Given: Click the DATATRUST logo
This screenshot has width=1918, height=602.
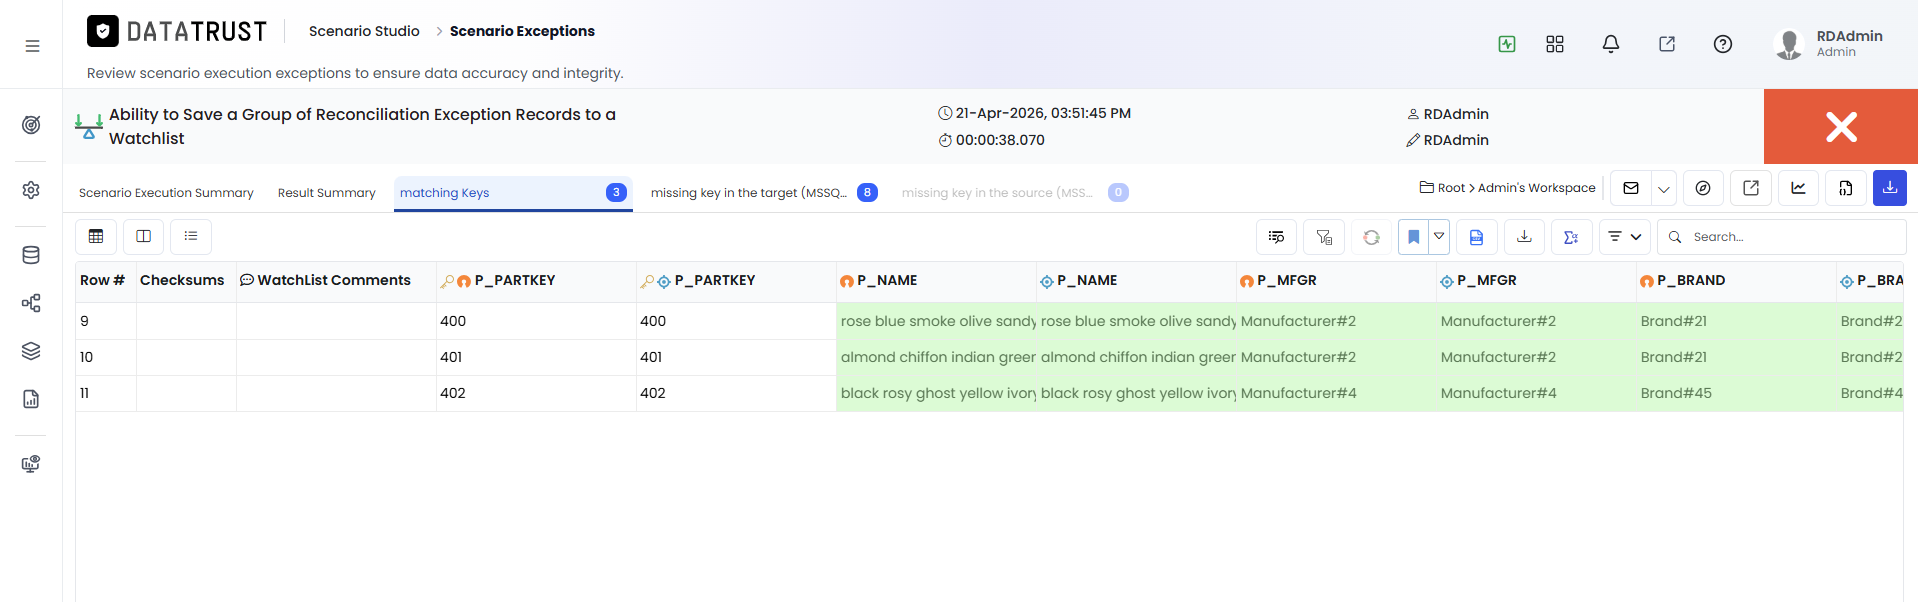Looking at the screenshot, I should 177,32.
